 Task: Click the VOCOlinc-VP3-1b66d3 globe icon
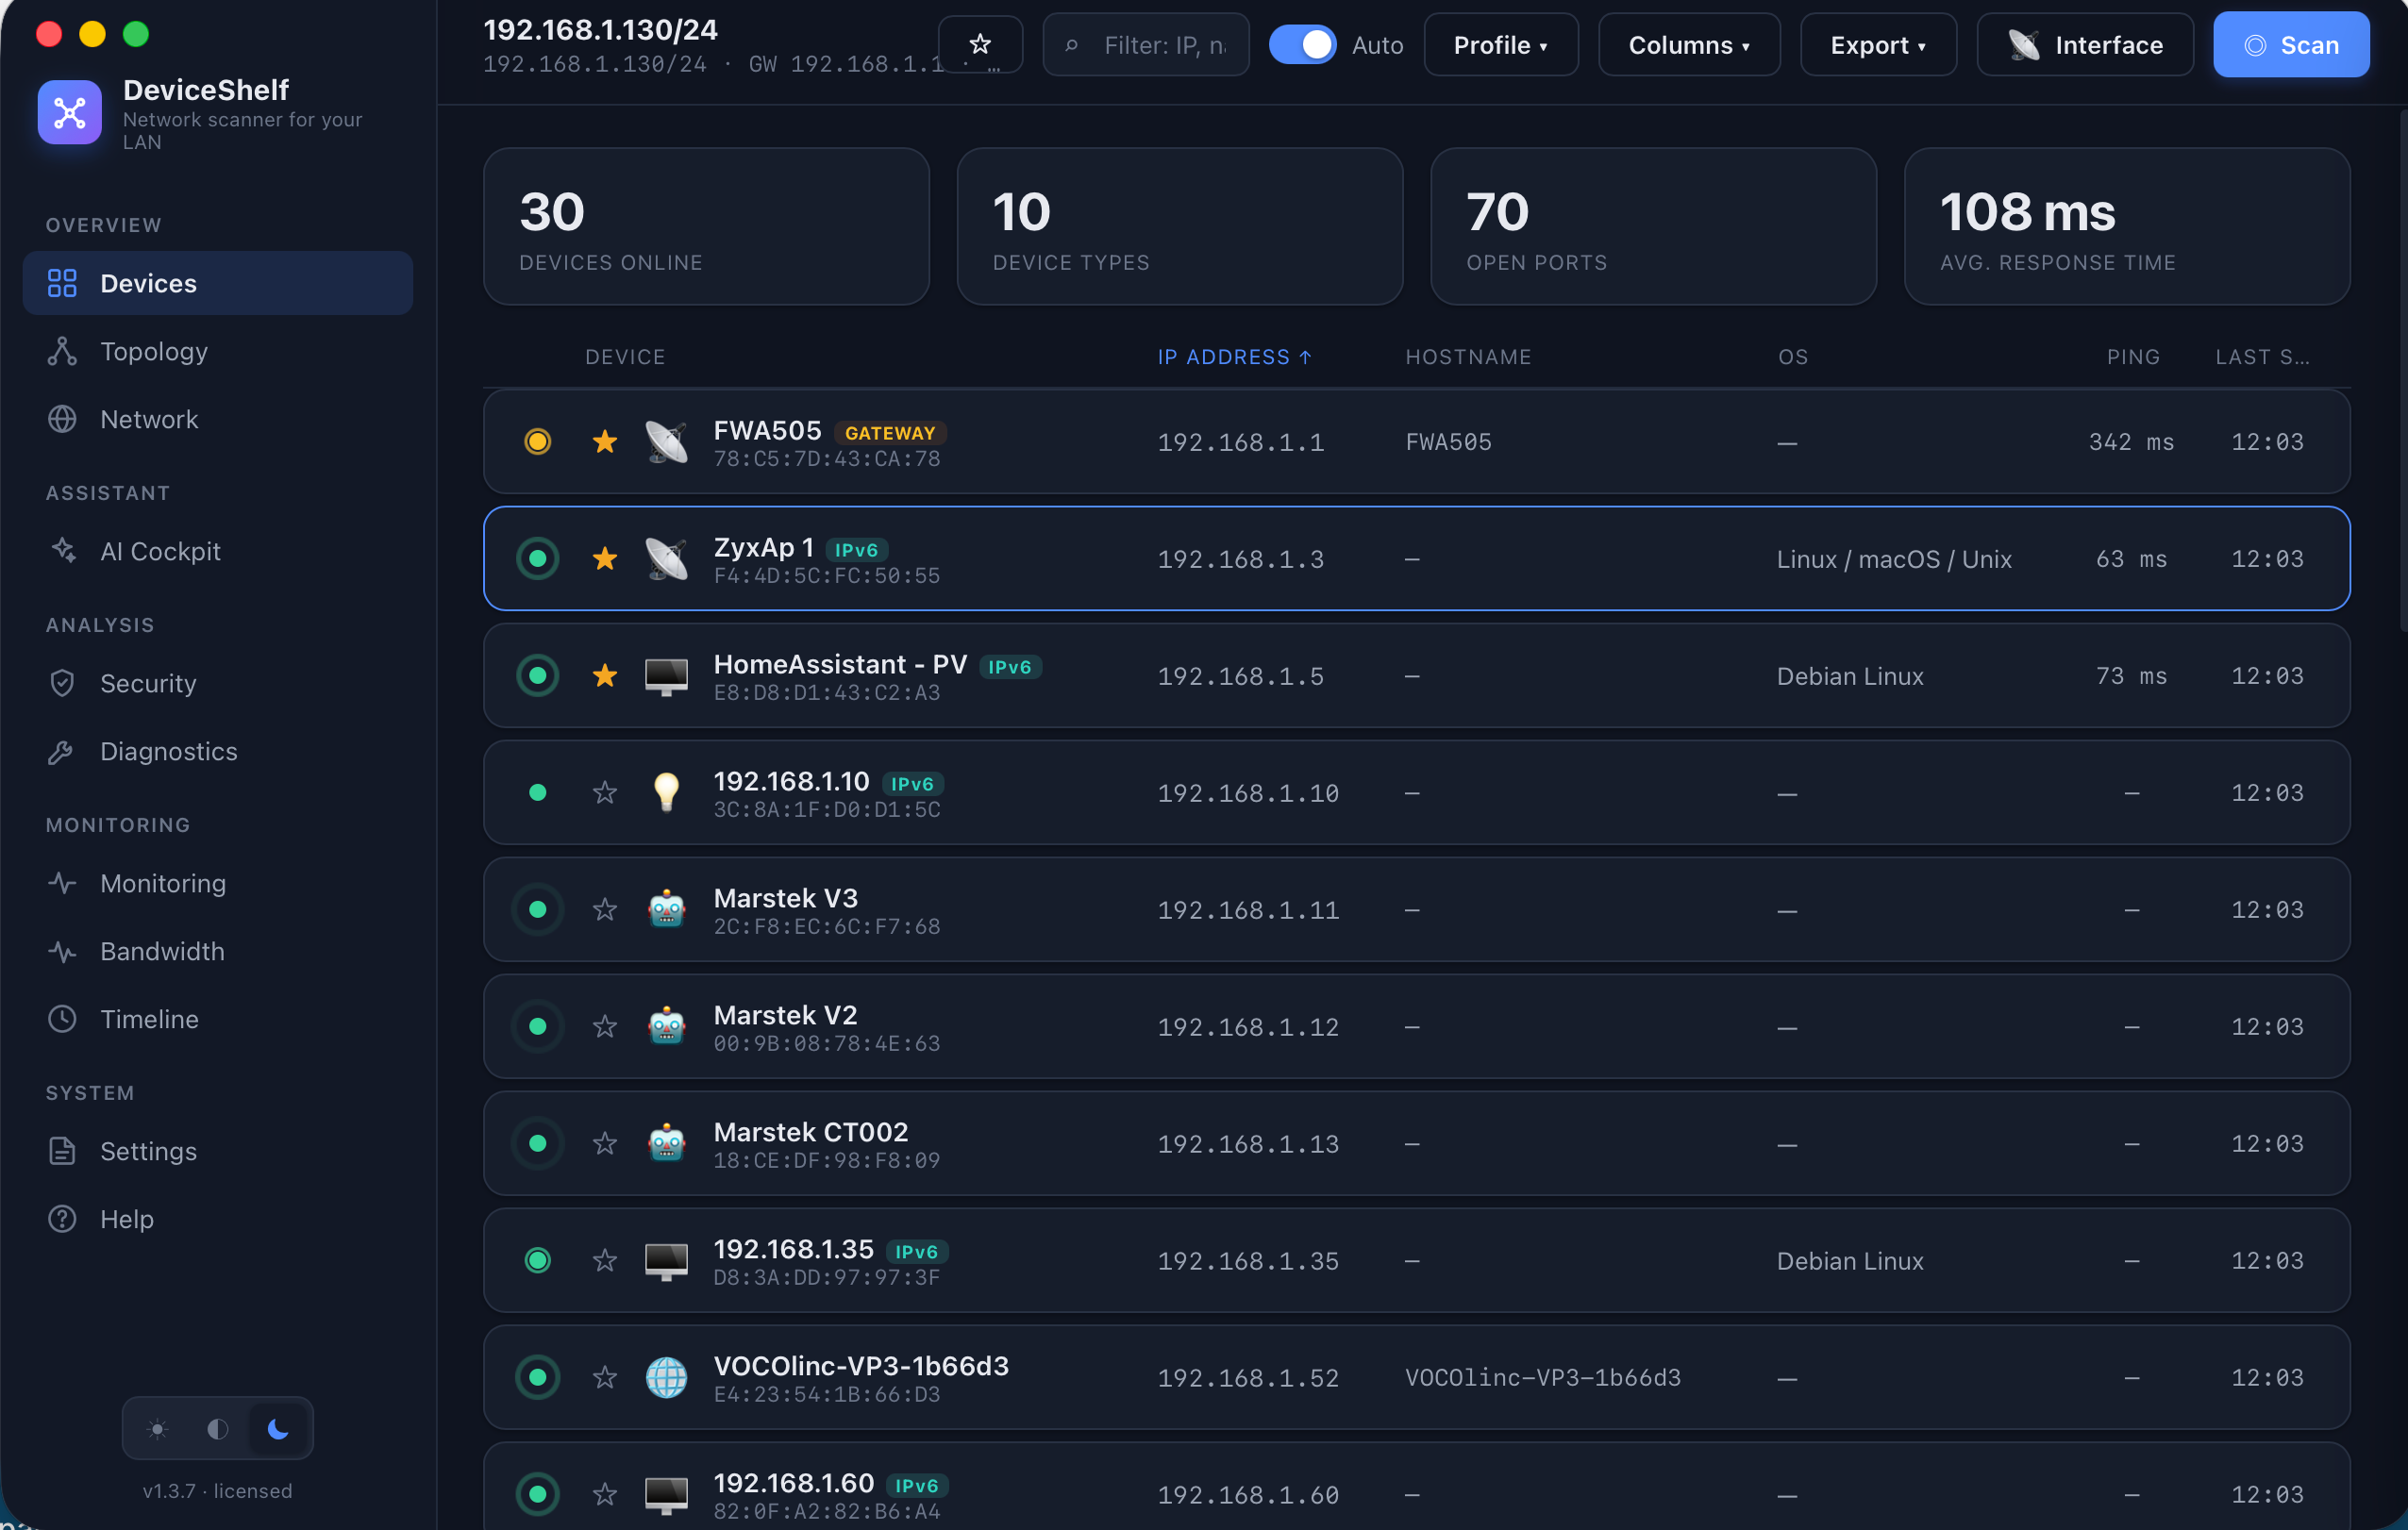(666, 1378)
